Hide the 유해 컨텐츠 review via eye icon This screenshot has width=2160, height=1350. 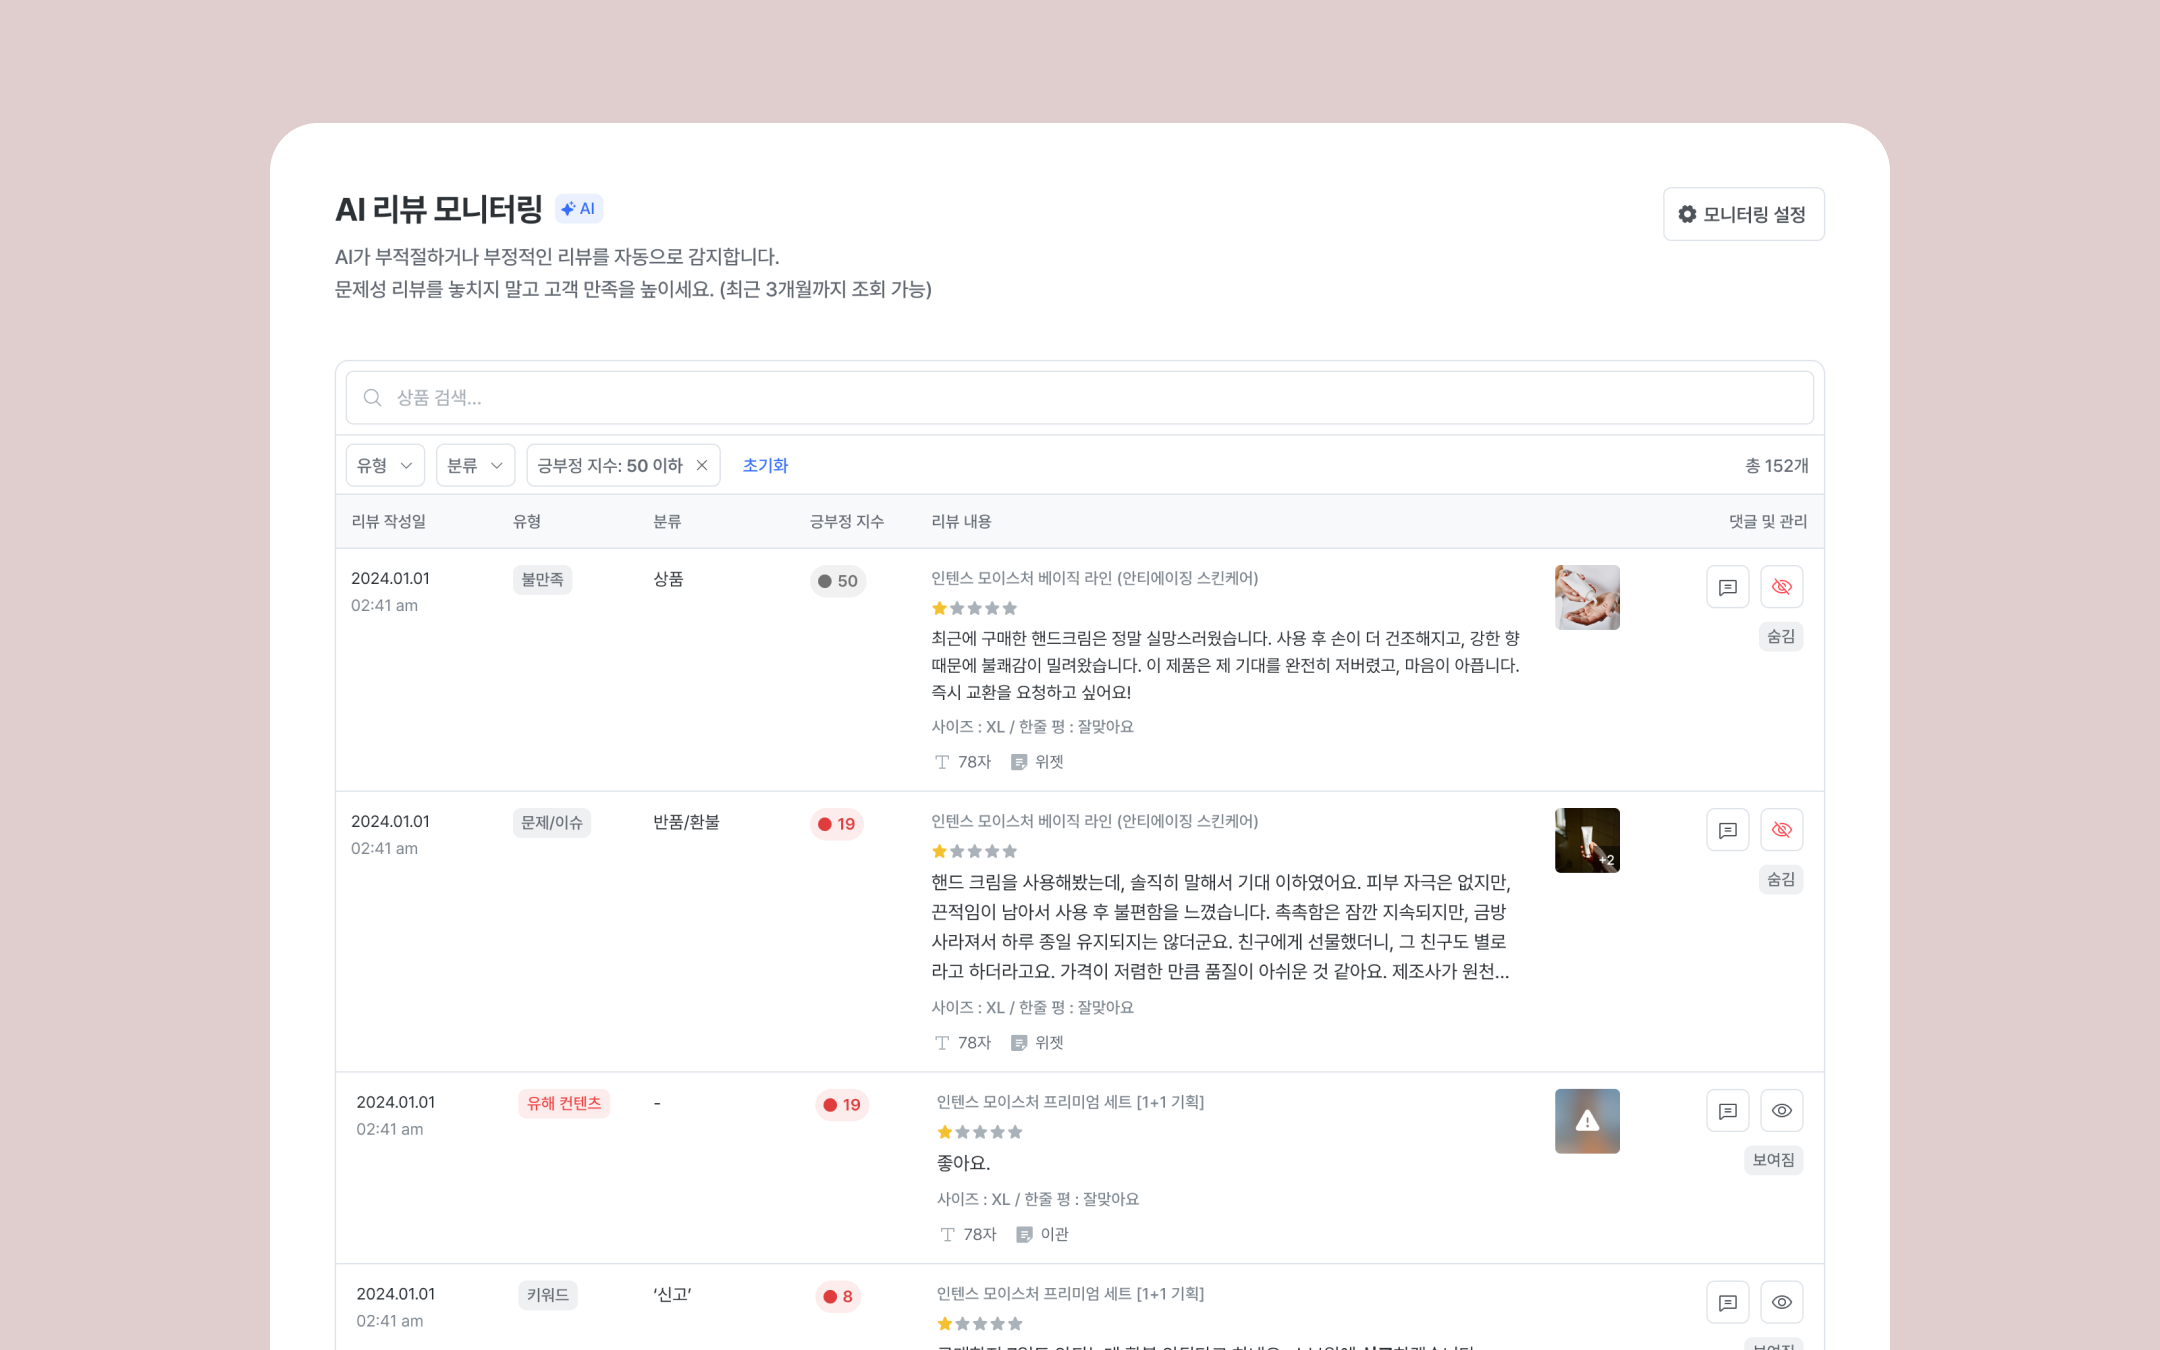(x=1781, y=1111)
